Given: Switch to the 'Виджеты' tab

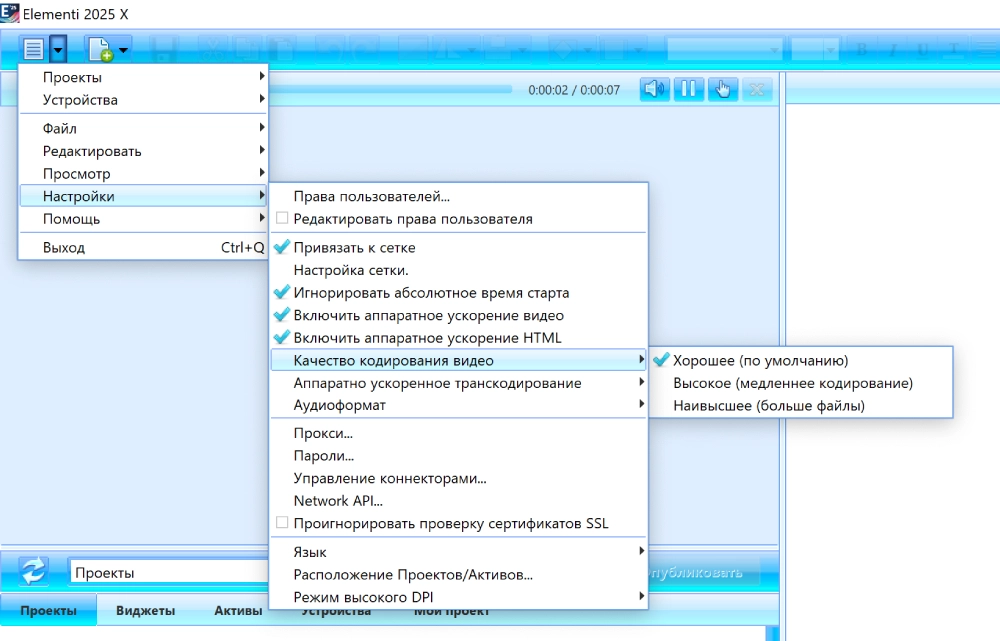Looking at the screenshot, I should tap(145, 611).
